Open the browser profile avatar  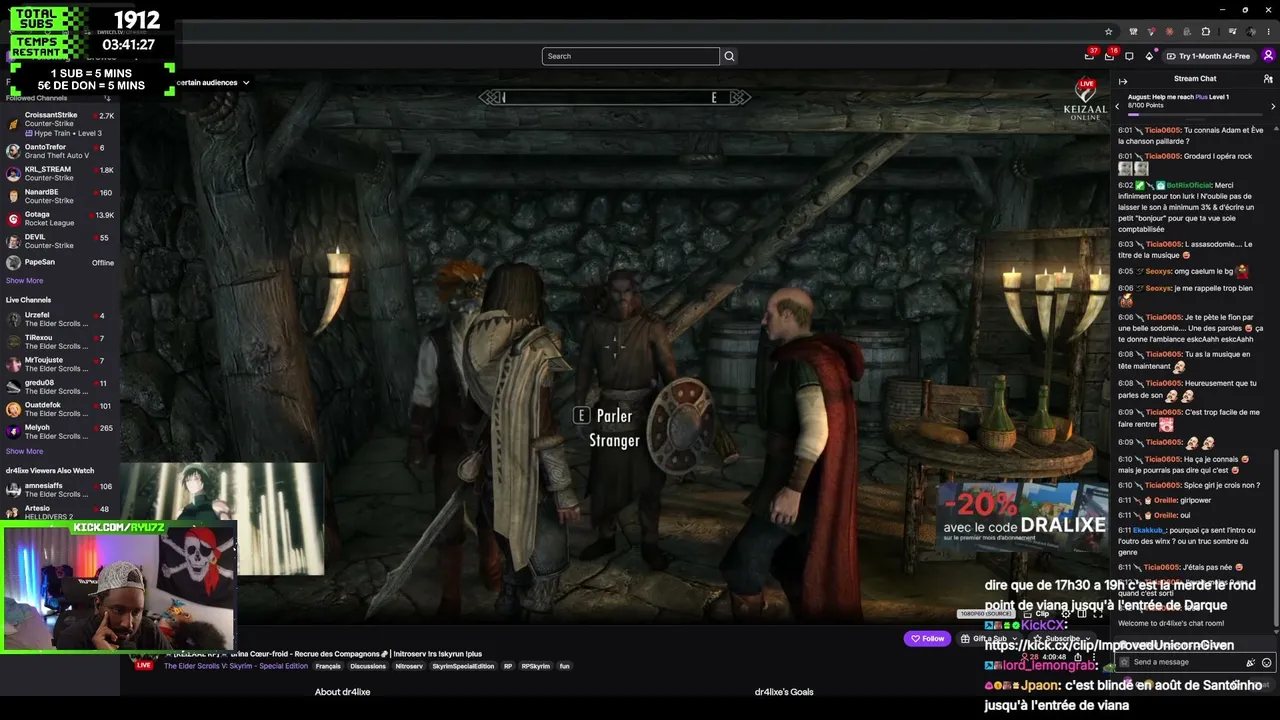coord(1251,31)
